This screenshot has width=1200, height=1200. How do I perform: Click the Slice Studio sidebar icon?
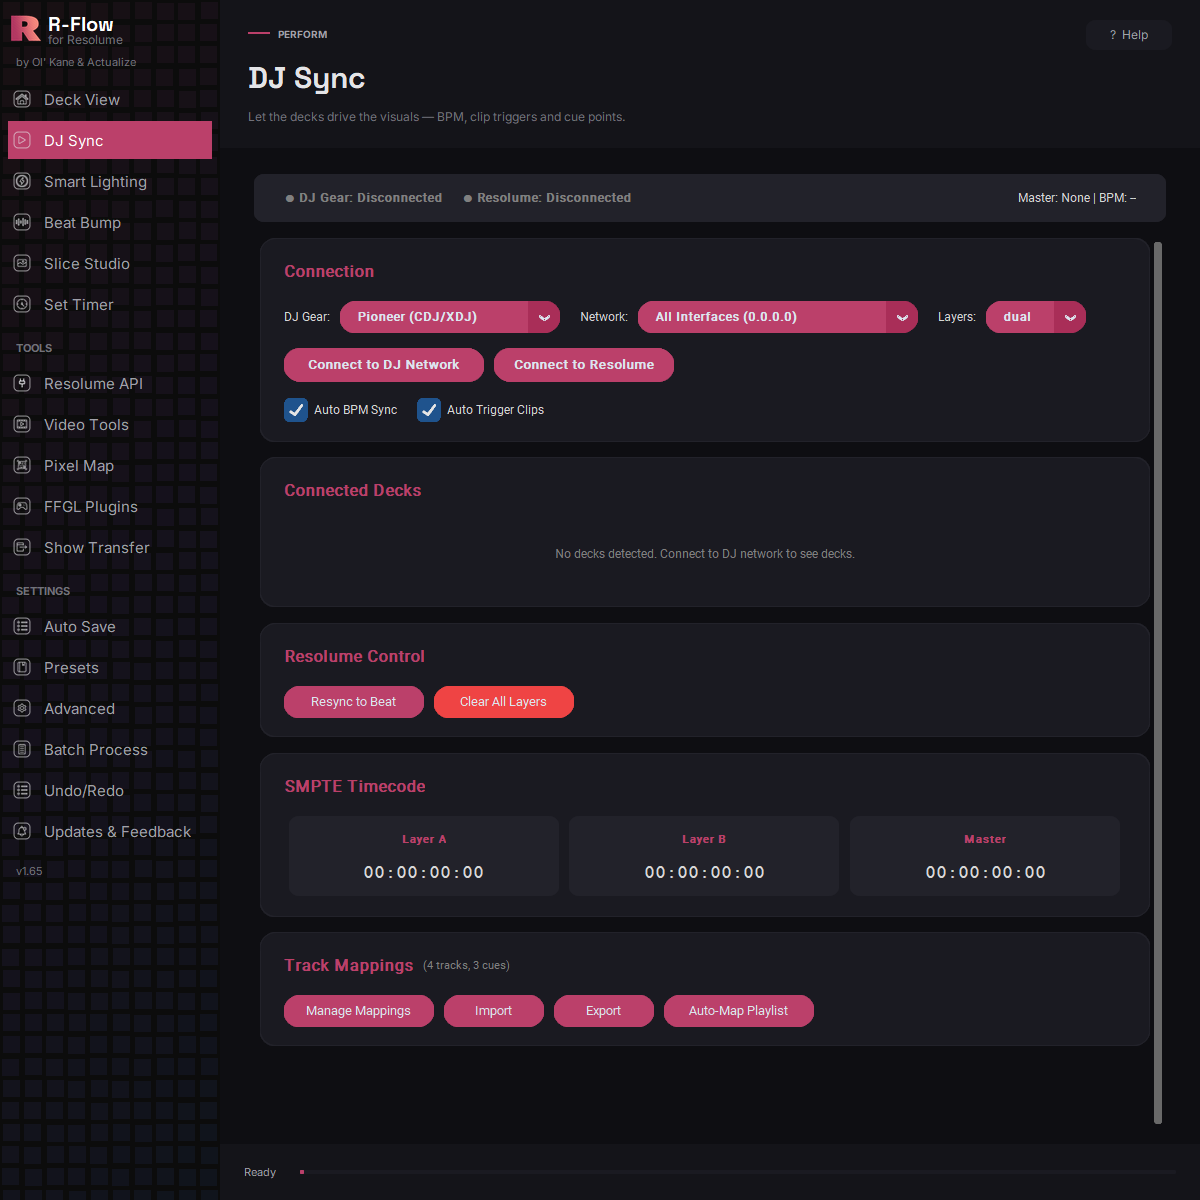coord(22,263)
